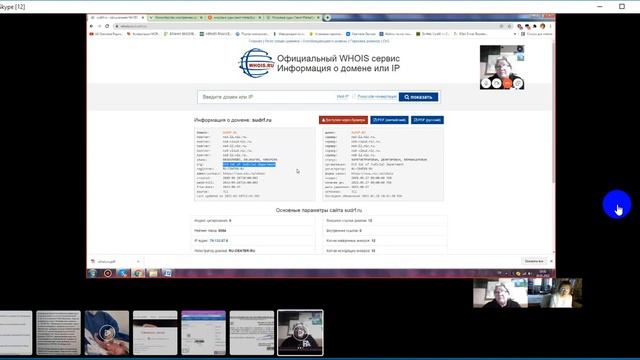Go forward in the shared browser
The height and width of the screenshot is (360, 640).
[99, 26]
